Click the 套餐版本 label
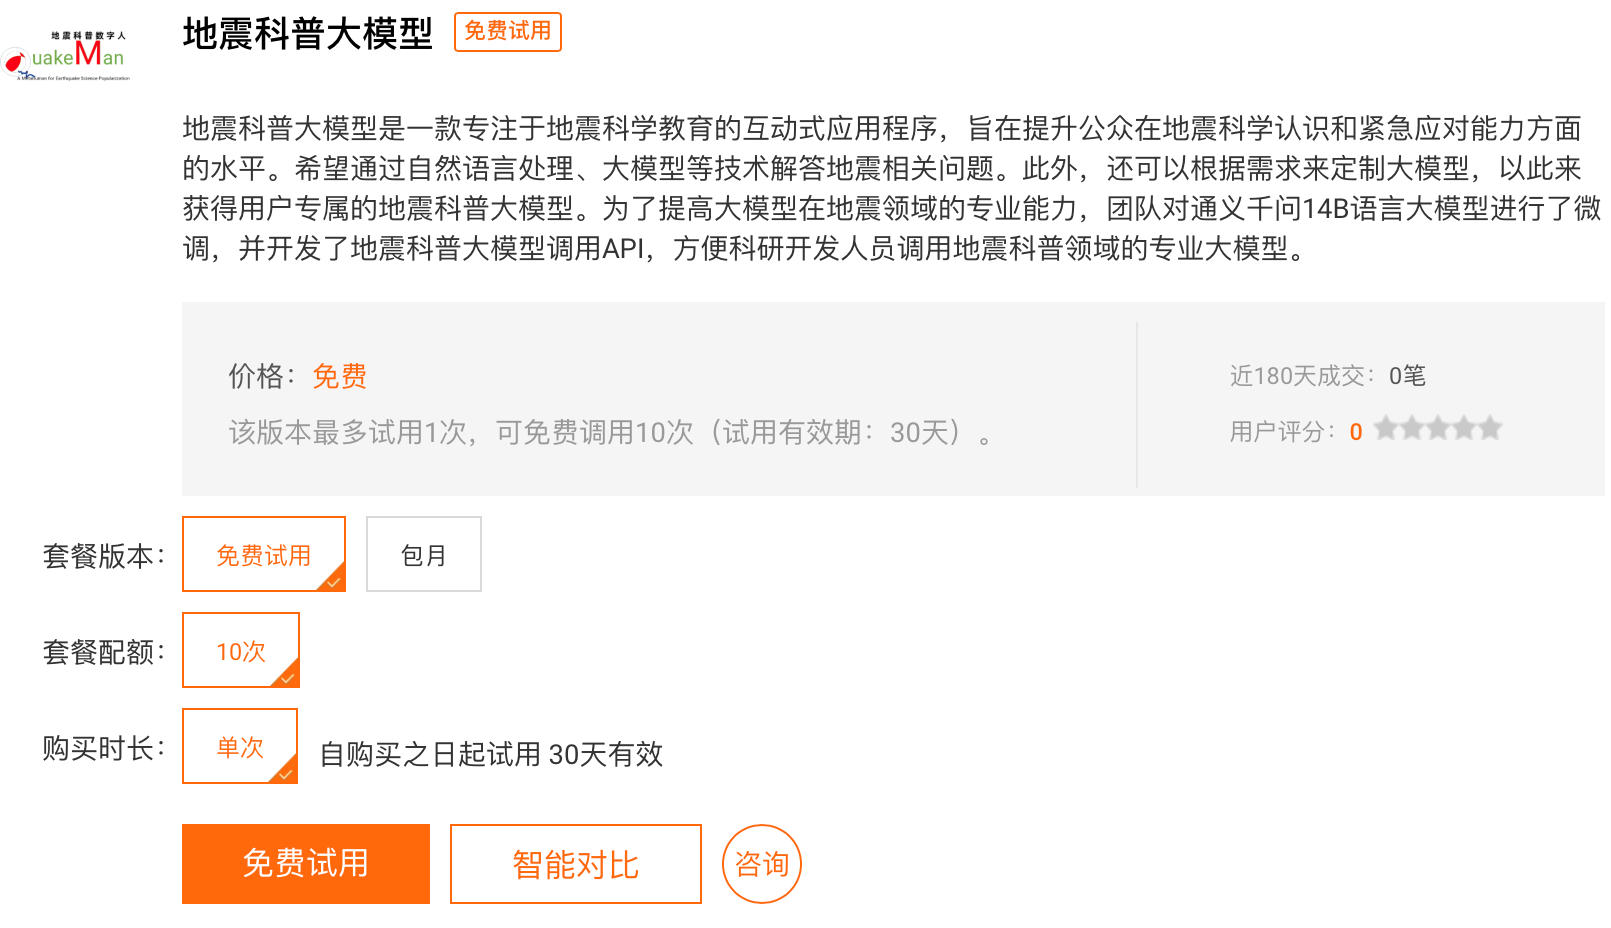 (x=103, y=556)
